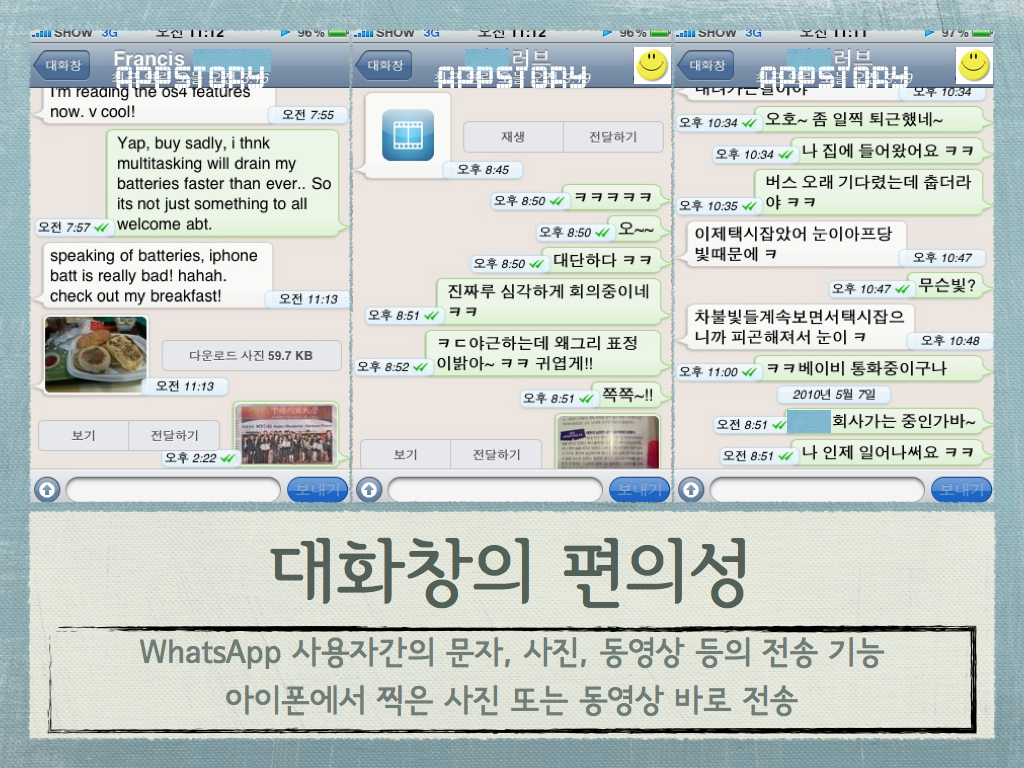Download the 59.7 KB photo
1024x768 pixels.
tap(251, 355)
